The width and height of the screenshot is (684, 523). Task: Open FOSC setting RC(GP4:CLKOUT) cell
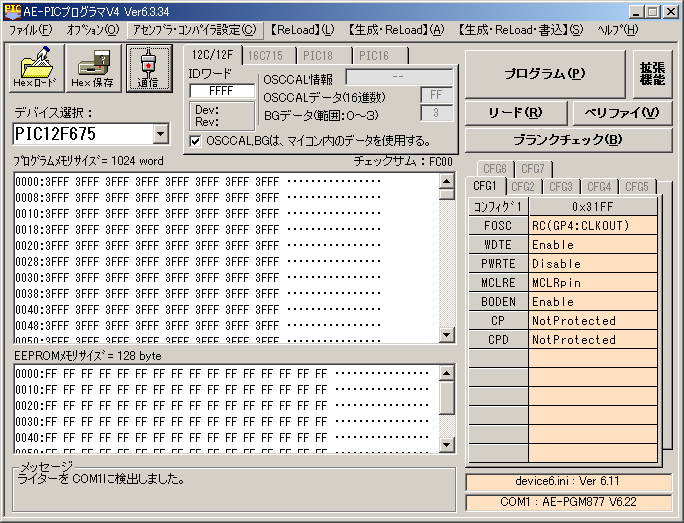593,226
